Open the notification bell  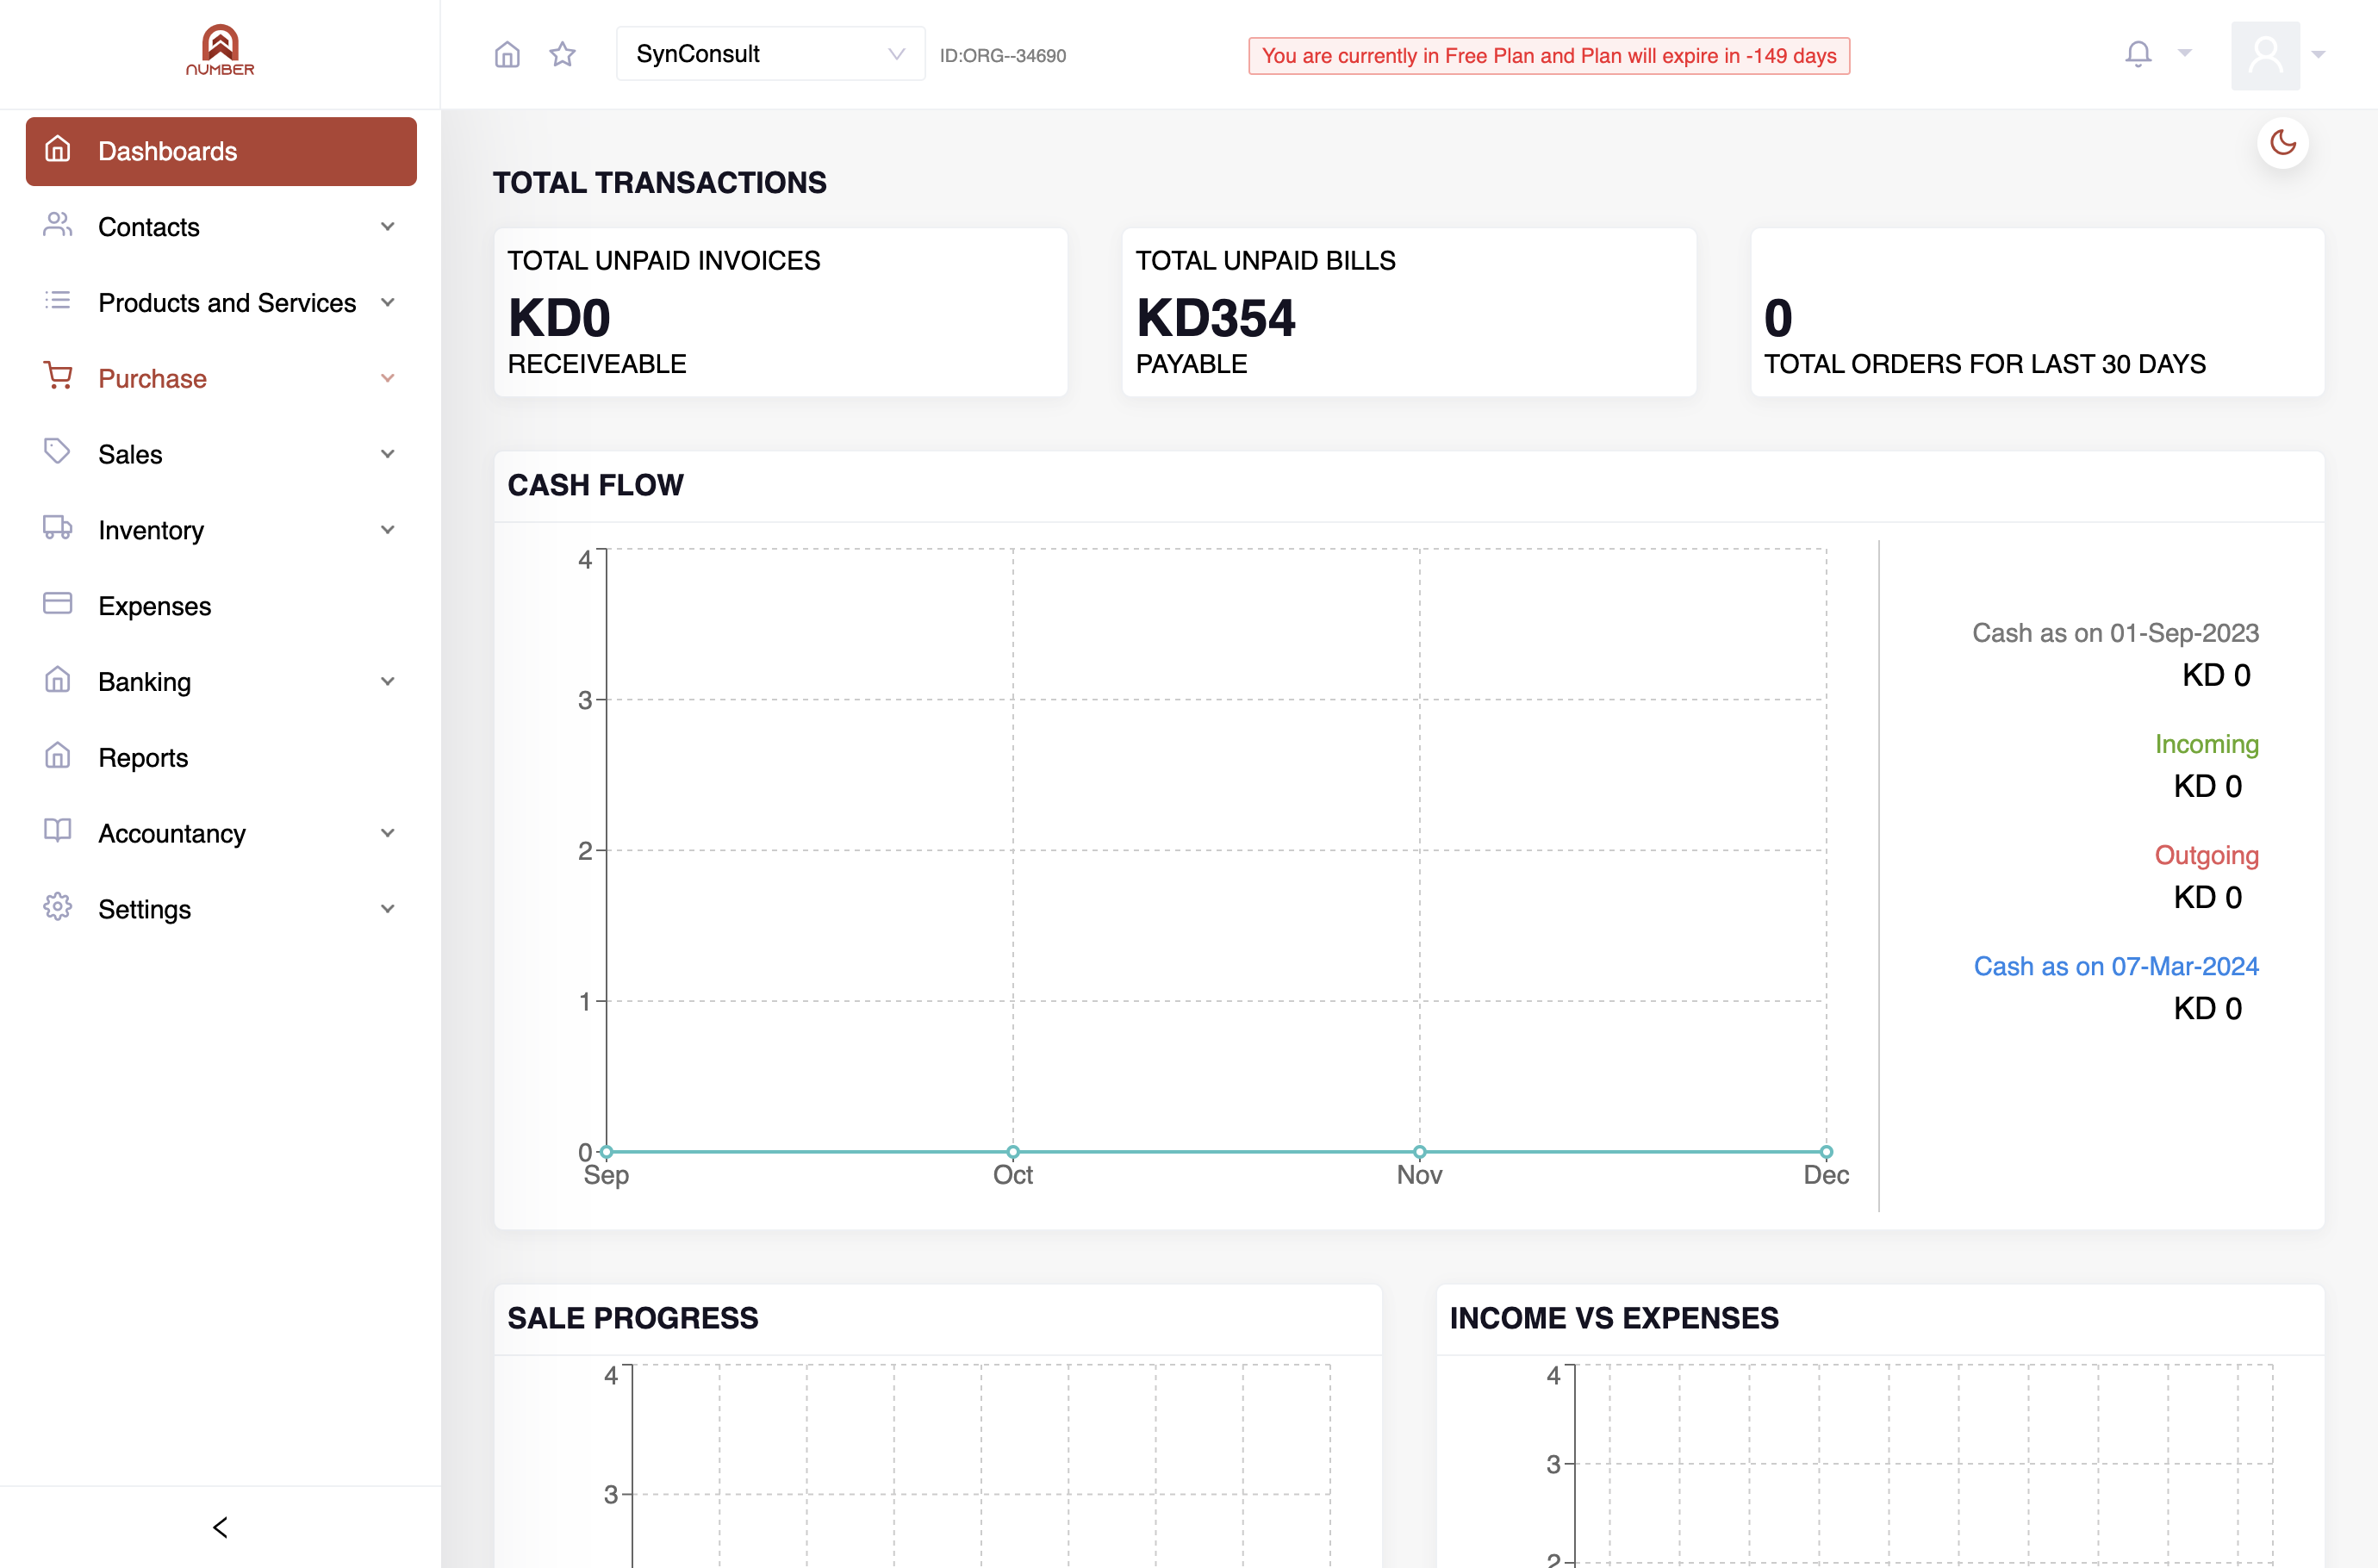[x=2138, y=54]
